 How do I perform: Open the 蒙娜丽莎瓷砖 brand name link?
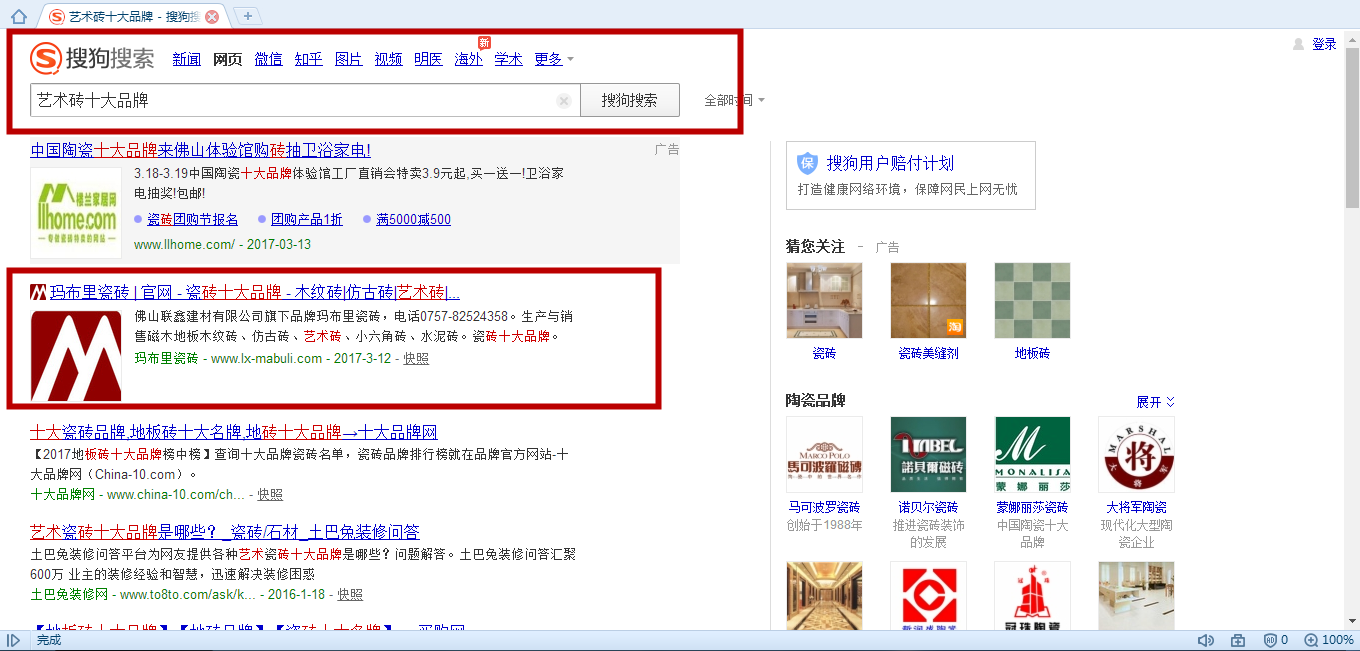(1032, 507)
